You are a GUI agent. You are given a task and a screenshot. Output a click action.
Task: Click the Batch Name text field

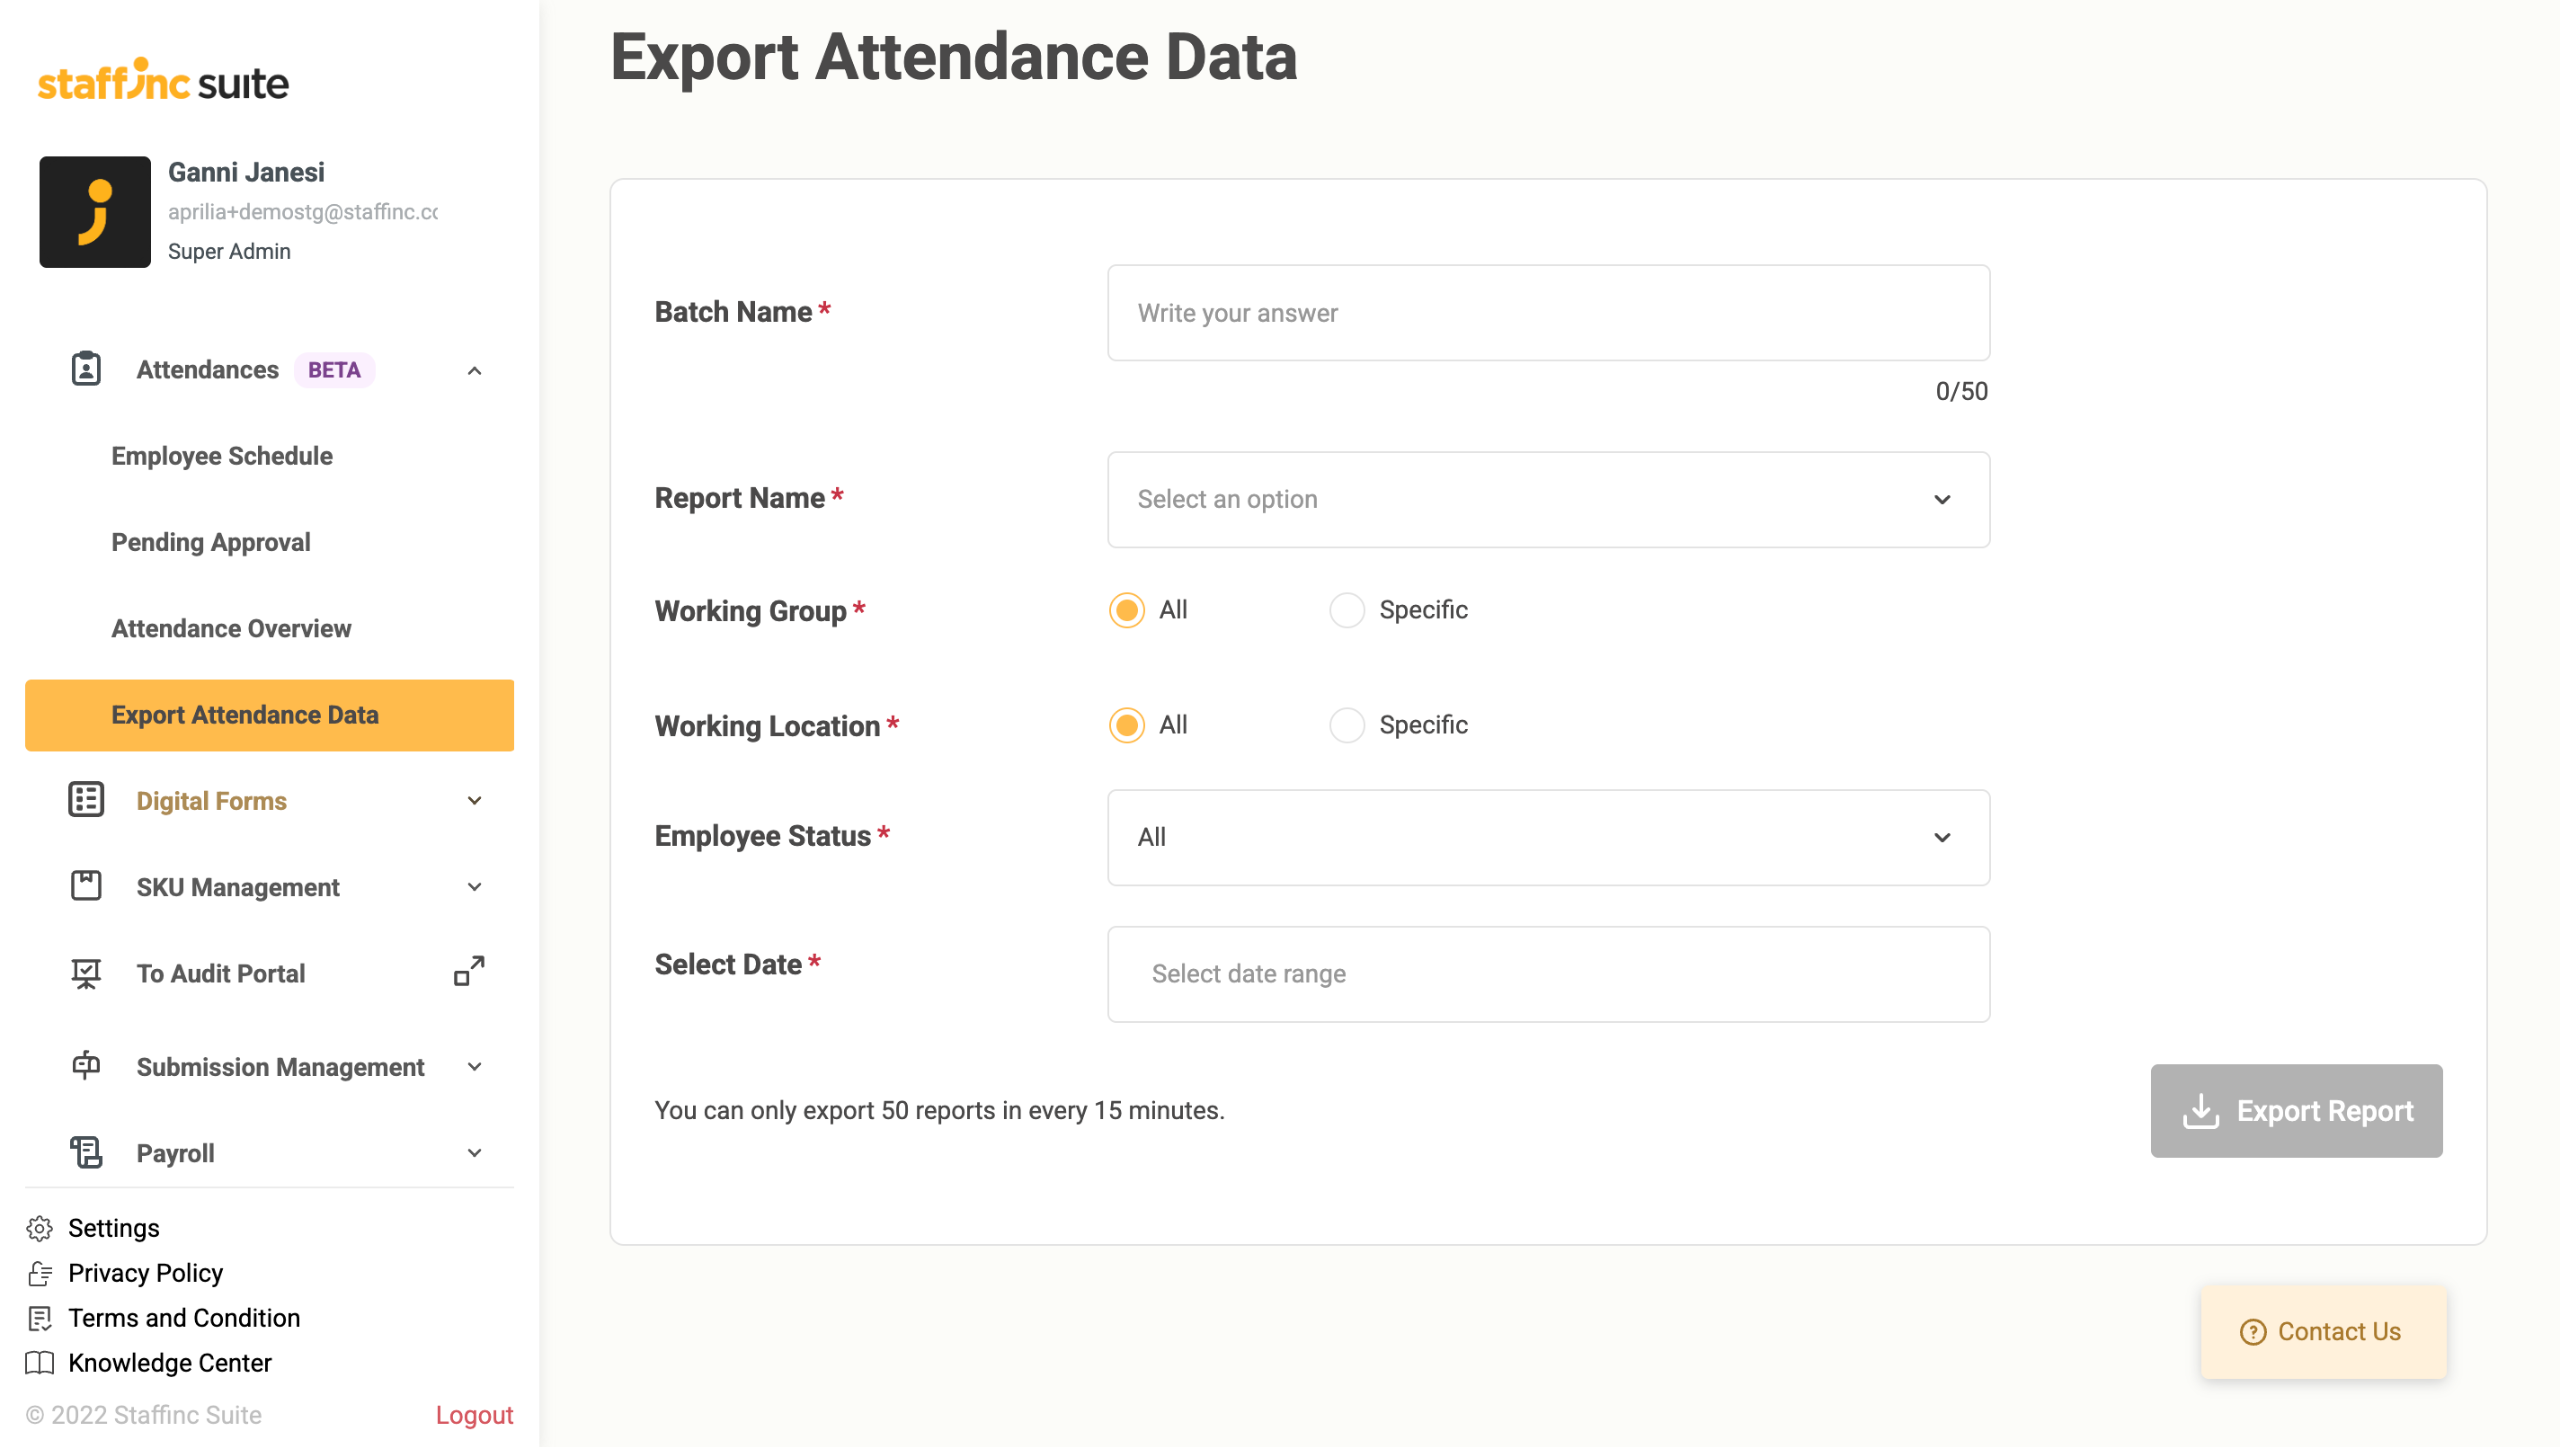click(x=1548, y=313)
